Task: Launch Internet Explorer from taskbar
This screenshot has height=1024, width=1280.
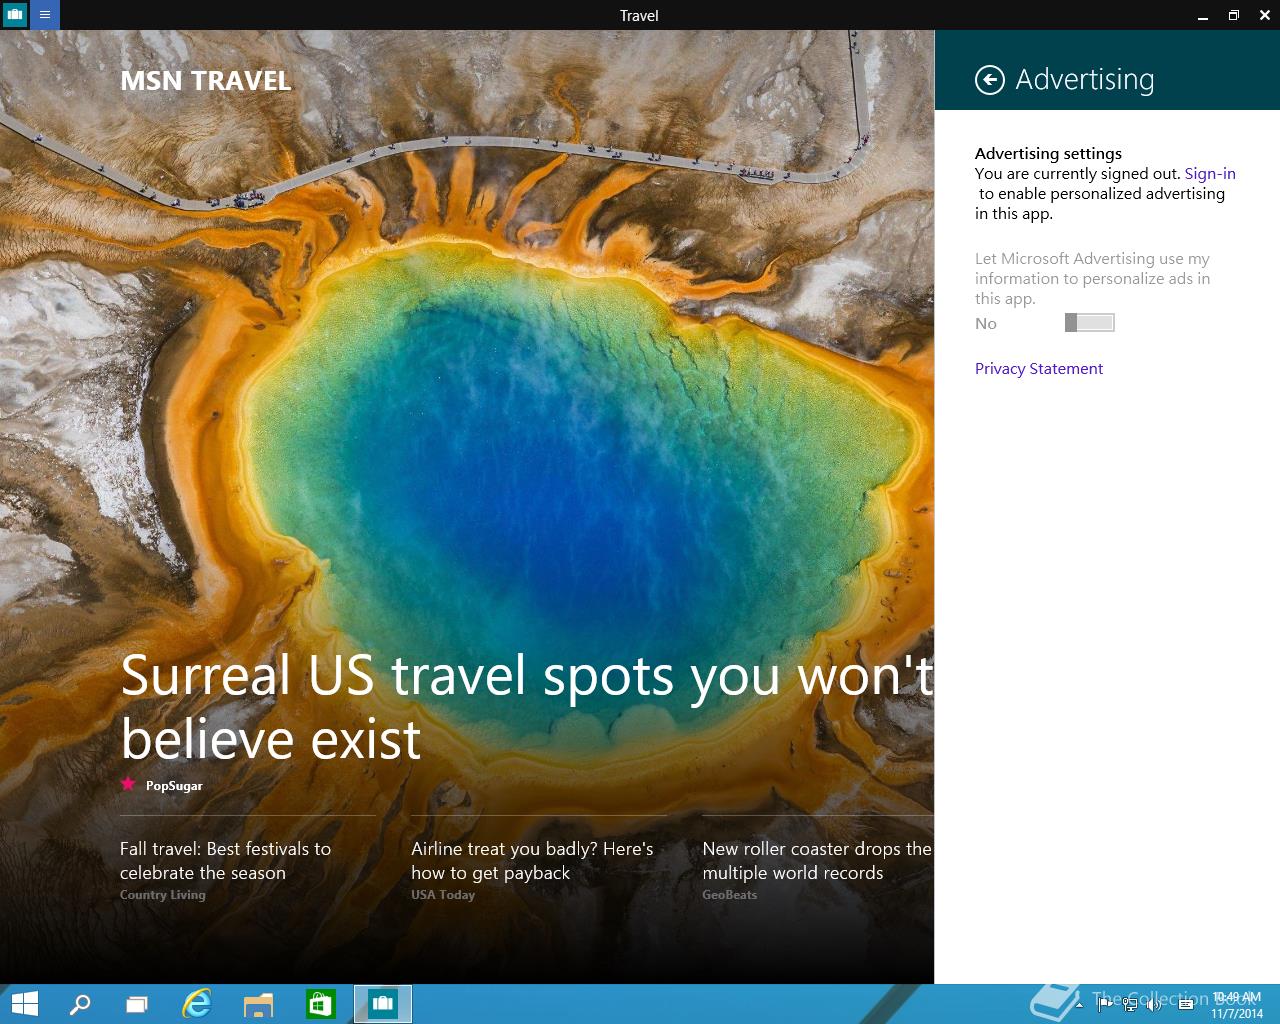Action: (197, 1004)
